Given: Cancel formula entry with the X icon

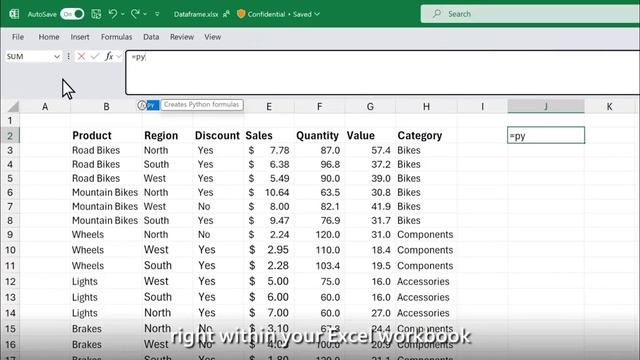Looking at the screenshot, I should pos(81,56).
